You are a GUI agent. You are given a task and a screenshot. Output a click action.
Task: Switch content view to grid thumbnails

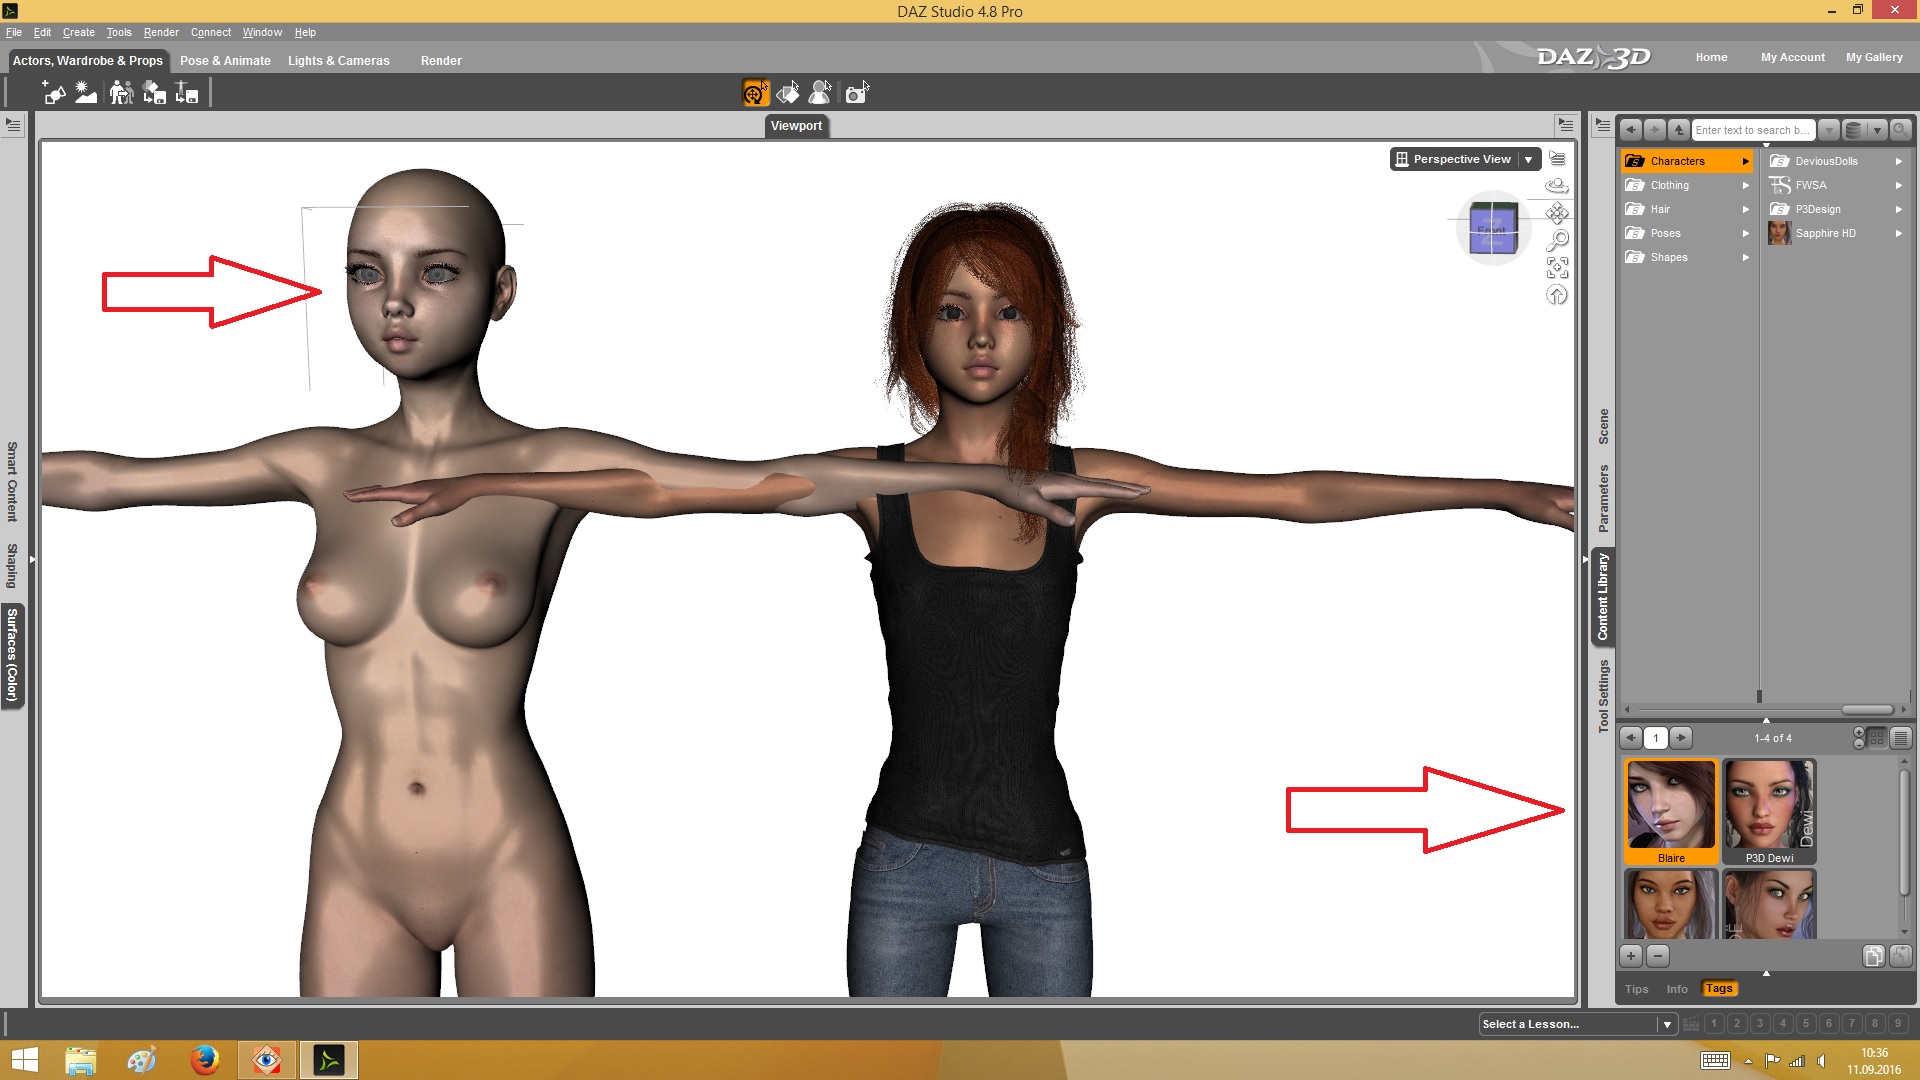pos(1877,738)
